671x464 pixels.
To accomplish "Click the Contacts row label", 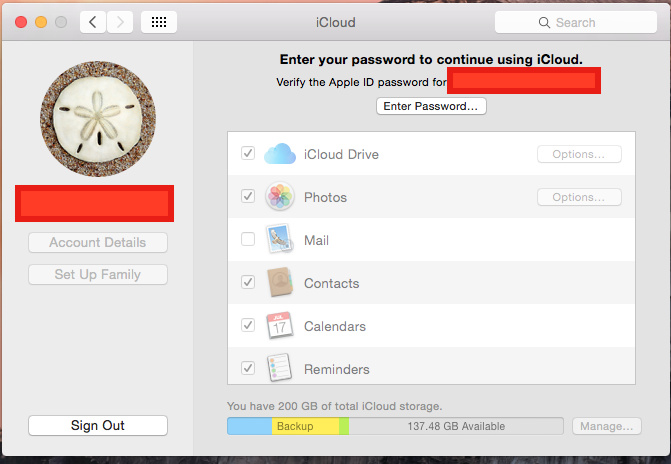I will [332, 283].
